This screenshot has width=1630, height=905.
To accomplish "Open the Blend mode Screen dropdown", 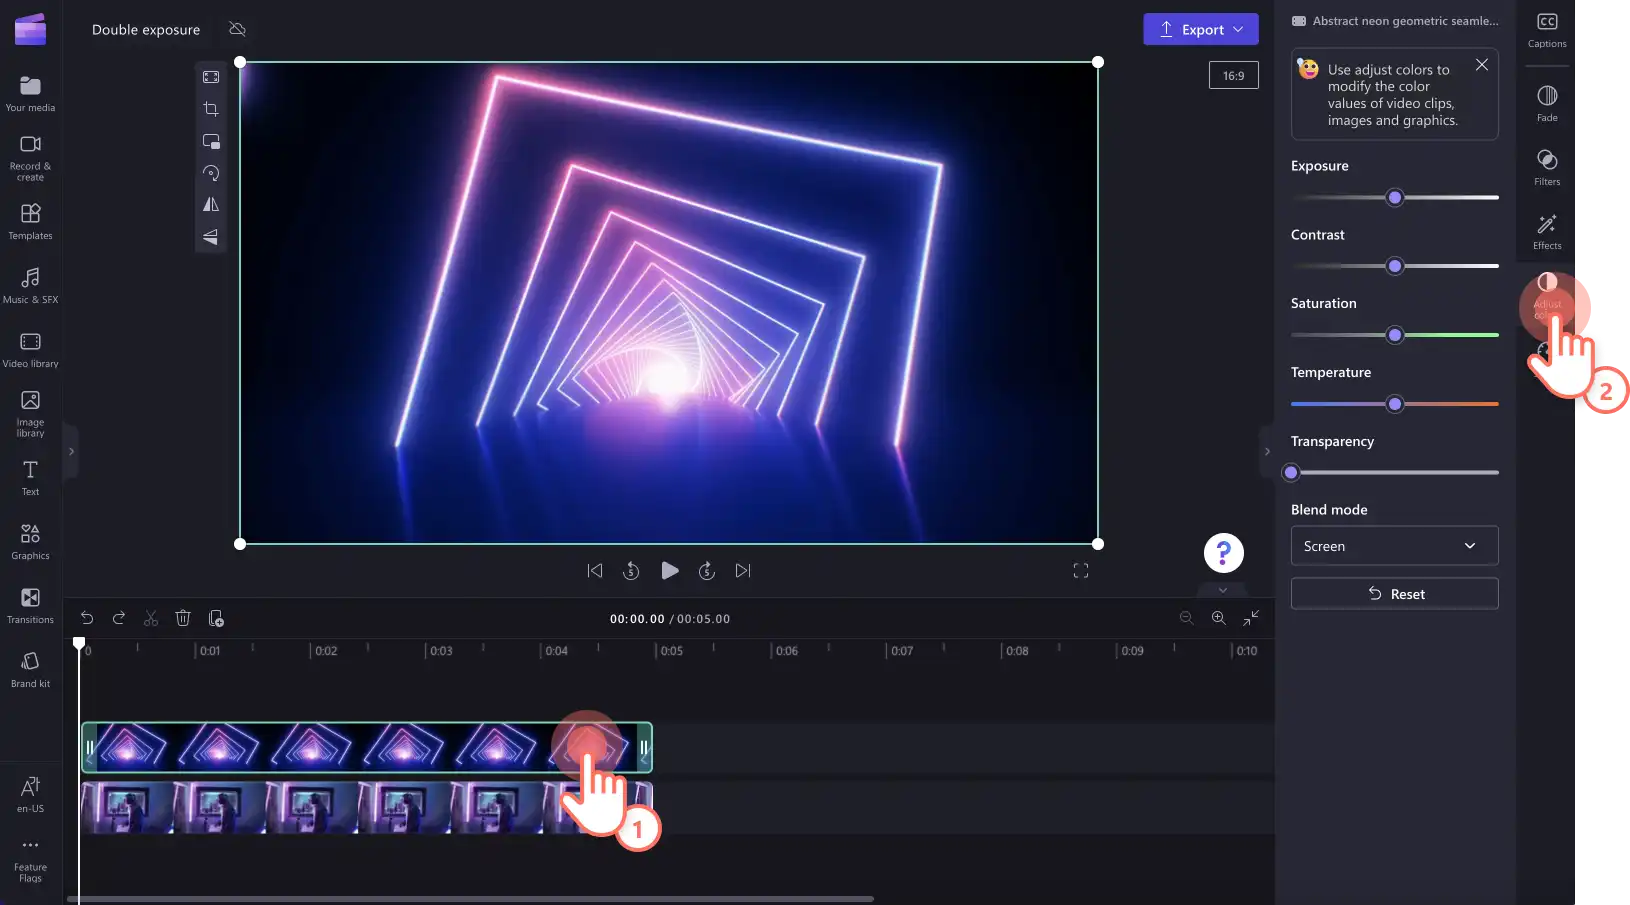I will click(1394, 546).
